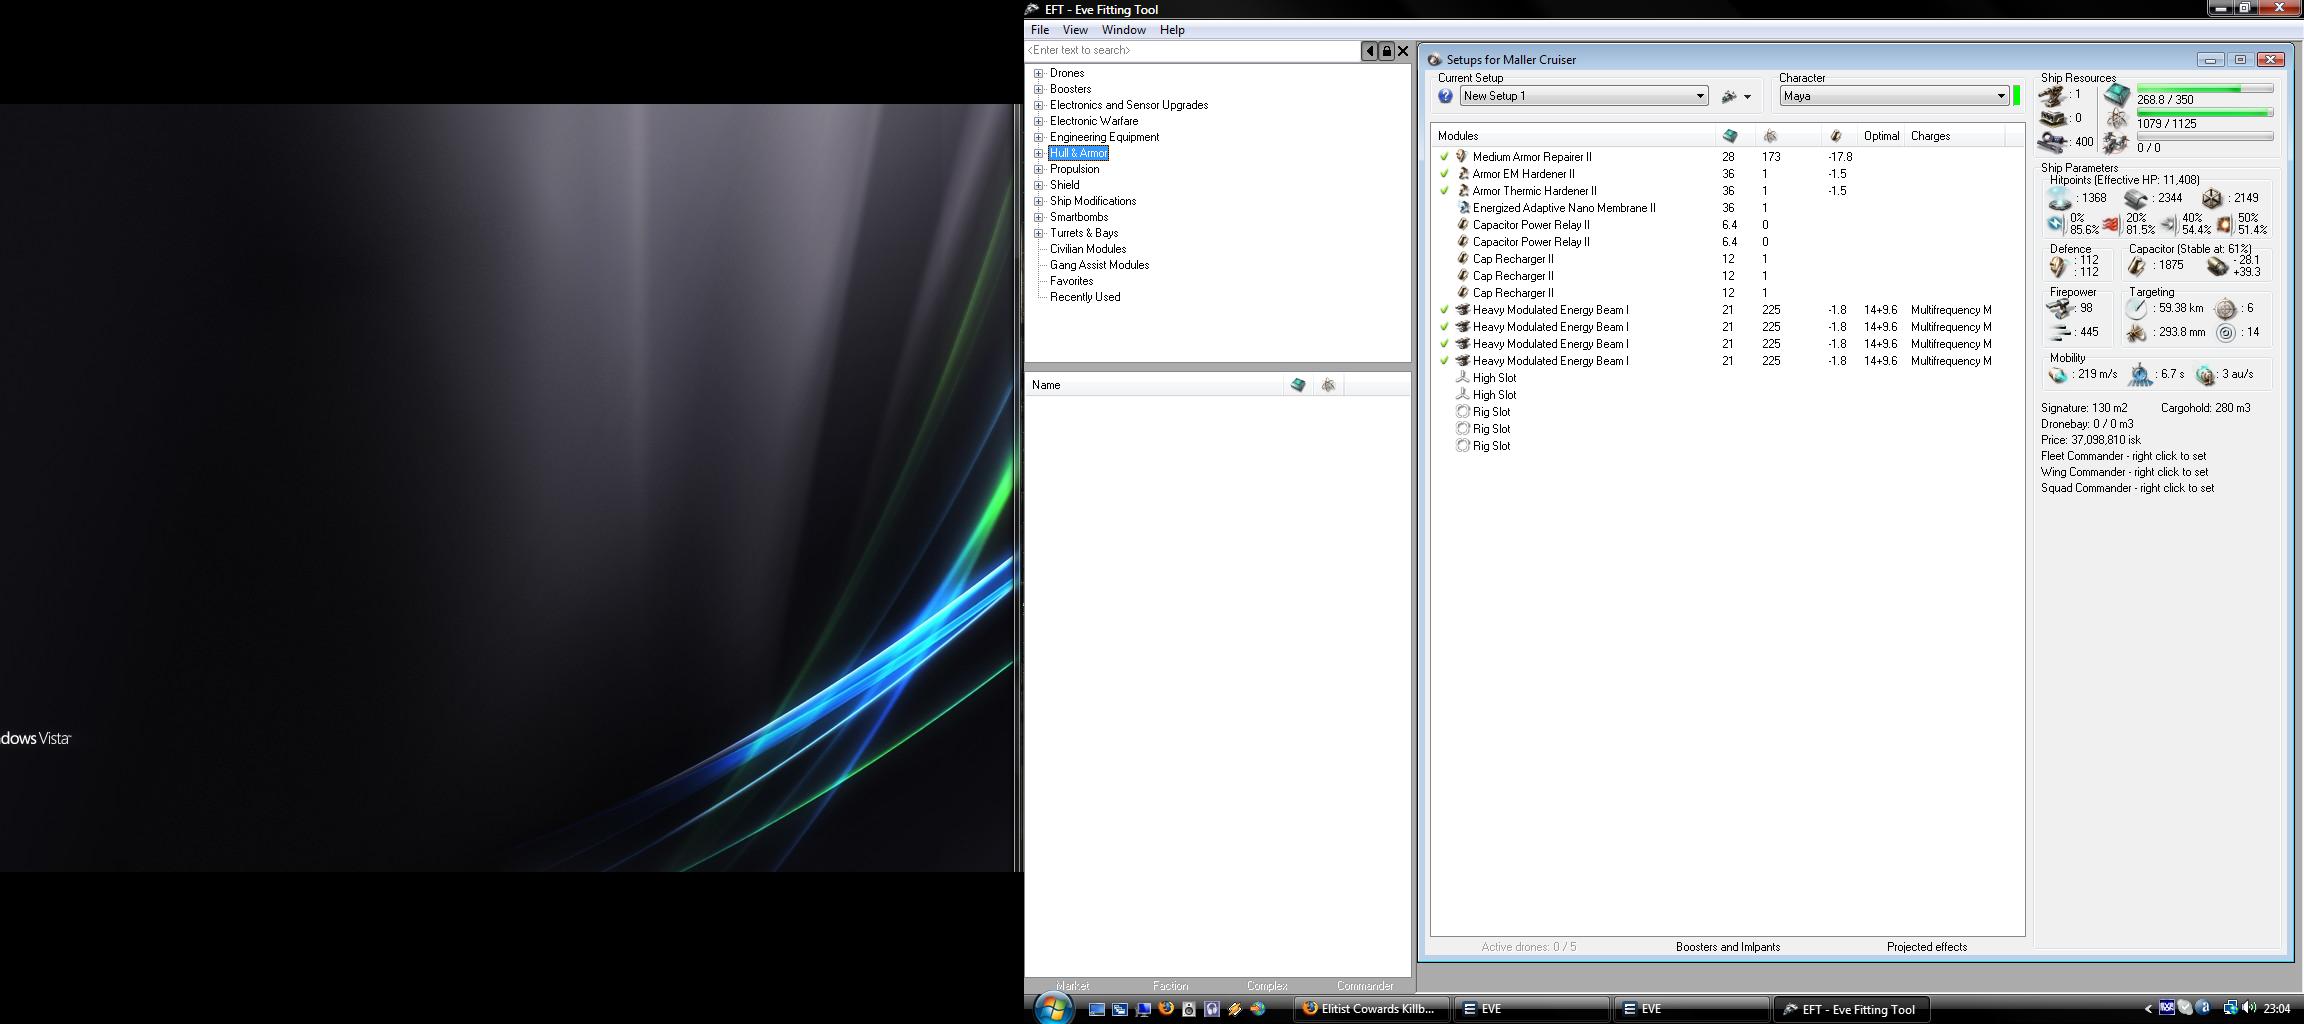The height and width of the screenshot is (1024, 2304).
Task: Click the Optimal column header
Action: pyautogui.click(x=1881, y=136)
